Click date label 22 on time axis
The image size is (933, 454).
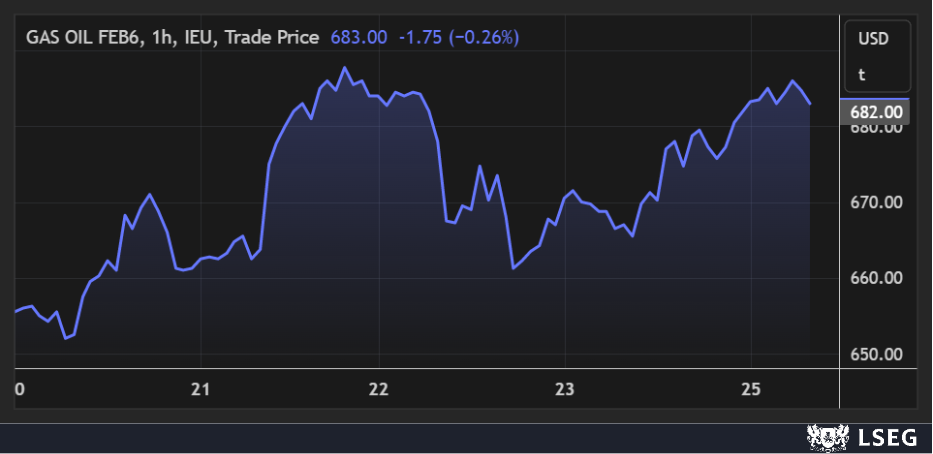(379, 388)
